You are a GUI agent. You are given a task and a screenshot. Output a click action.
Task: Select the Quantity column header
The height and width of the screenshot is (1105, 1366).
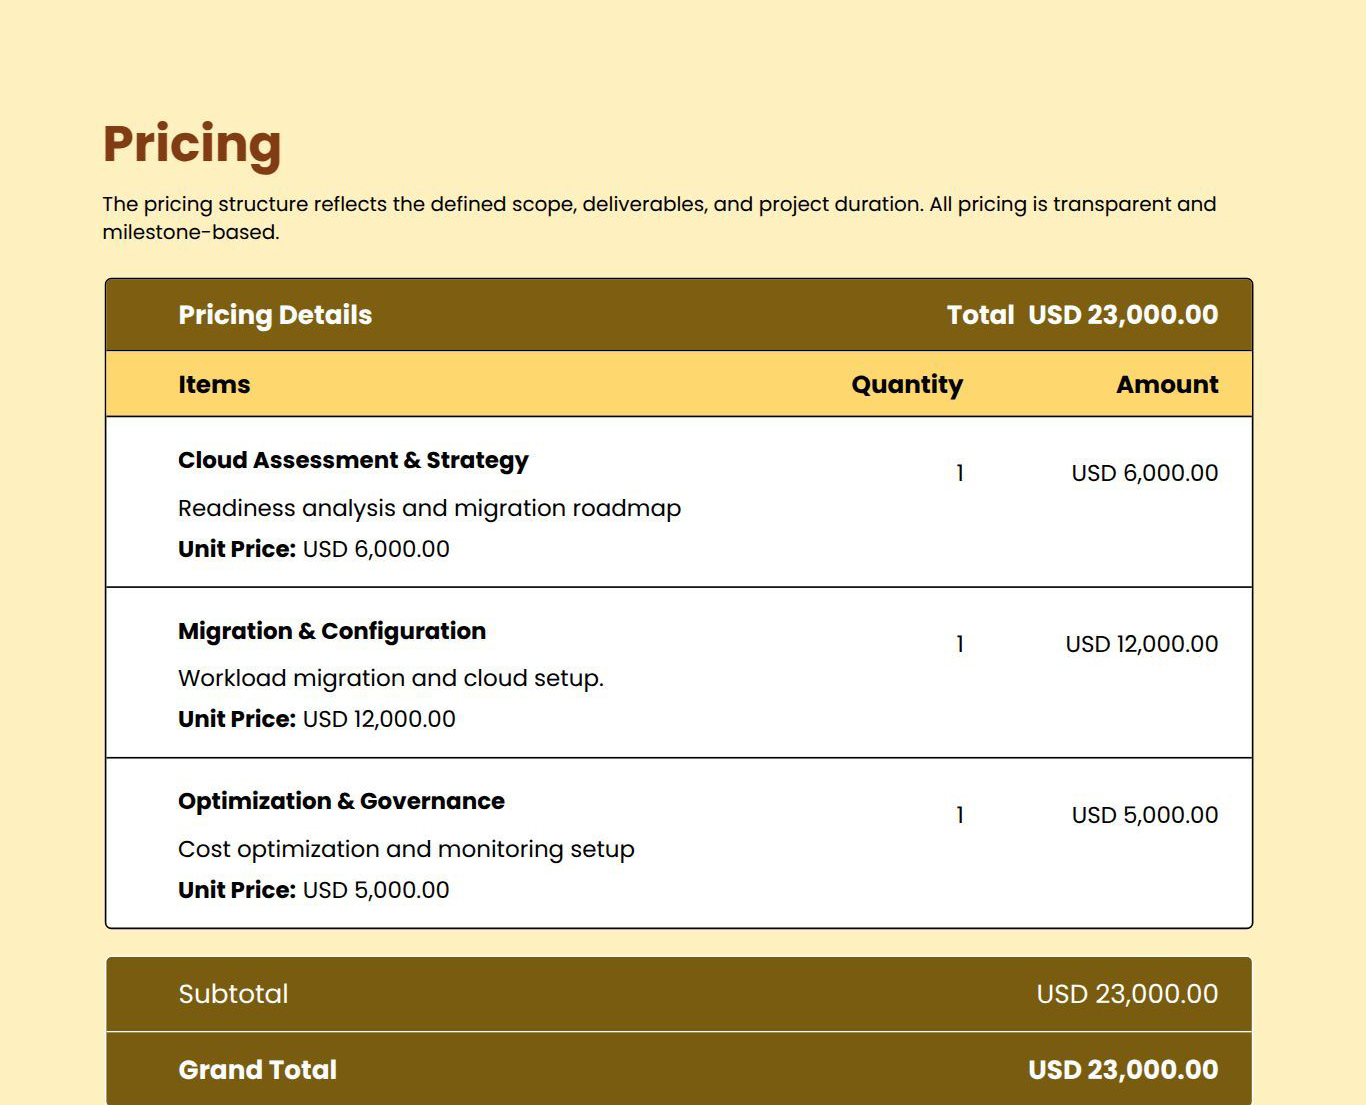[906, 385]
